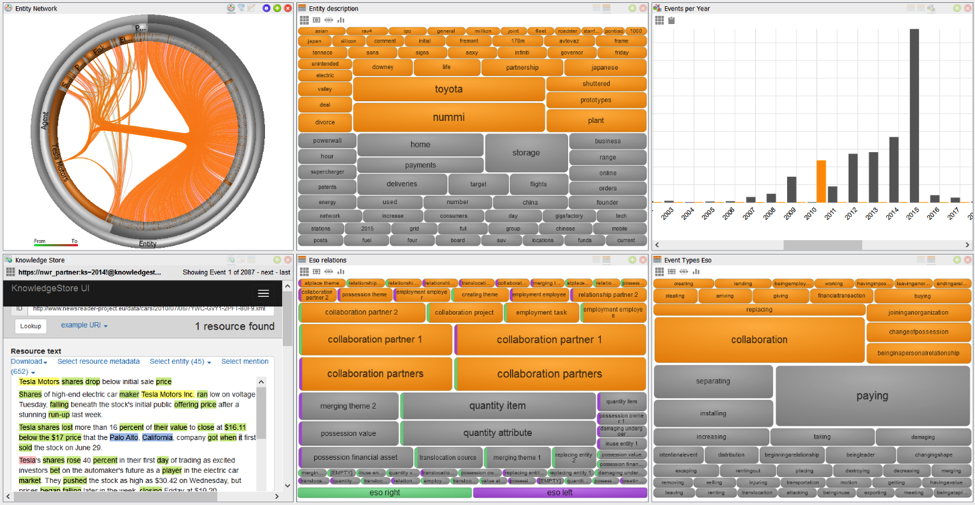Click the bar chart icon in Entity description toolbar

click(x=341, y=21)
